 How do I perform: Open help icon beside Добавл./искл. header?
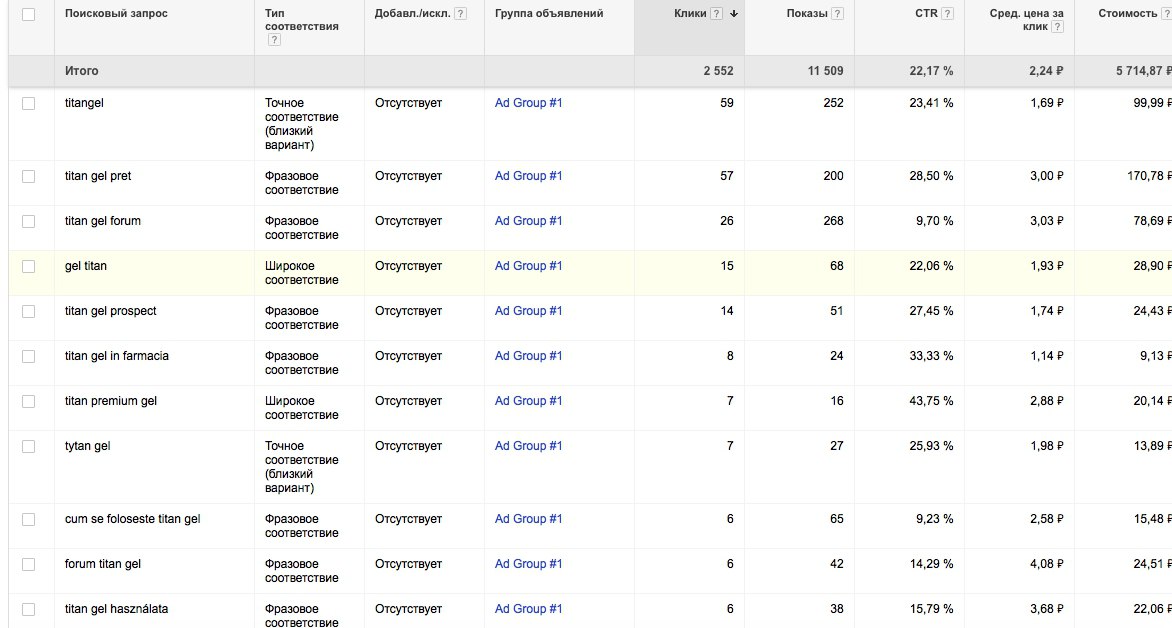[460, 13]
